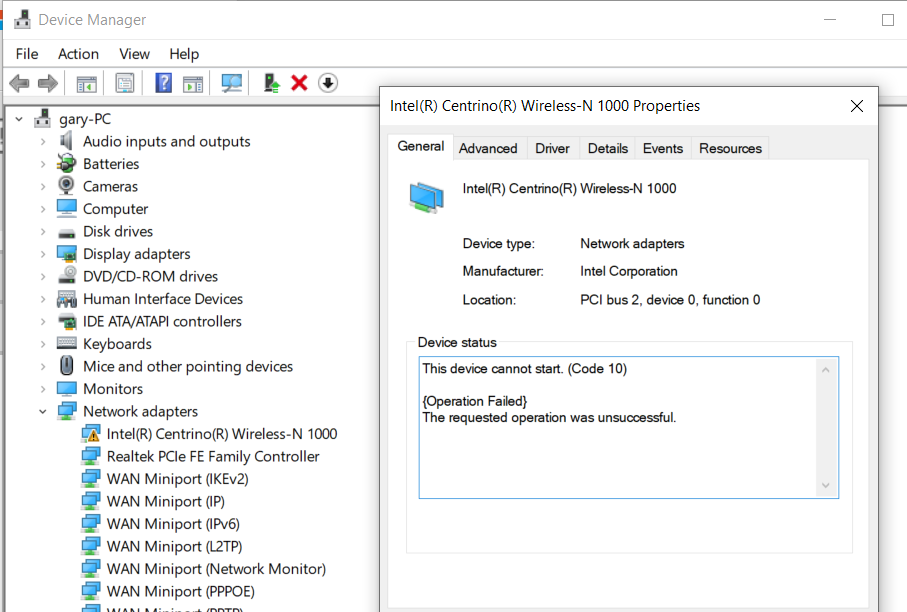
Task: Select Intel Centrino Wireless-N 1000 adapter
Action: point(221,434)
